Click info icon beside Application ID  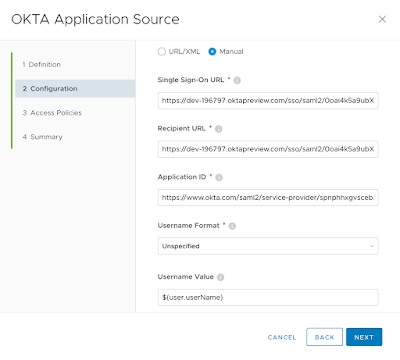pyautogui.click(x=219, y=177)
